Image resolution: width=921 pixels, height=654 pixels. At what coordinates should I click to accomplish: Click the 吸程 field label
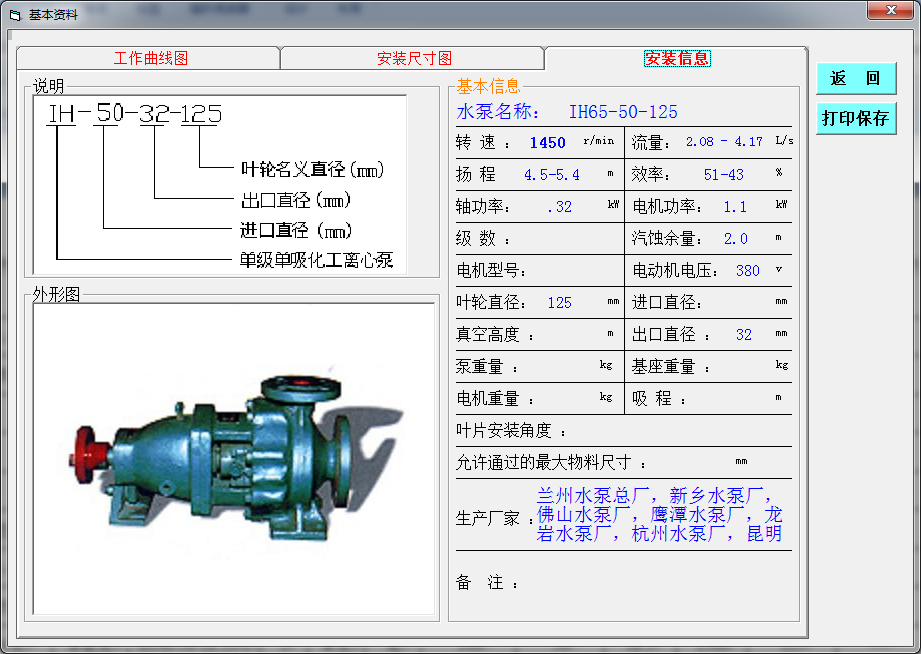tap(658, 399)
